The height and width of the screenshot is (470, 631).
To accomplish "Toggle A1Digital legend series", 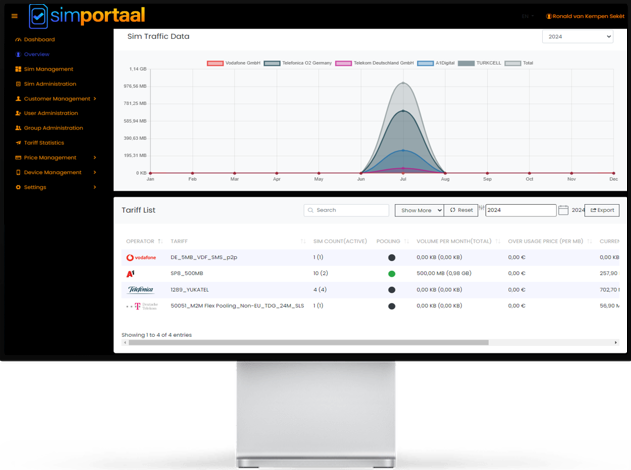I will [x=436, y=63].
